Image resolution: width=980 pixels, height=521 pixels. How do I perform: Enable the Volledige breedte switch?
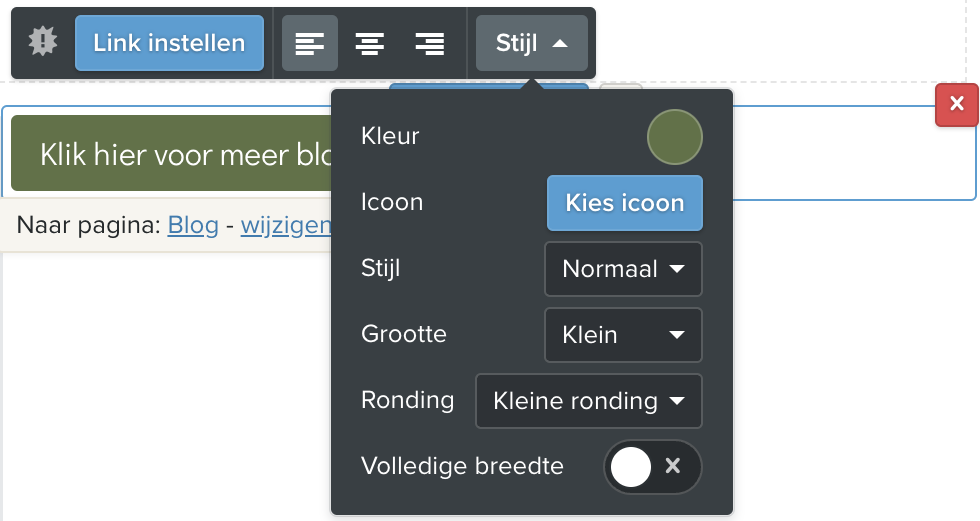pos(653,467)
